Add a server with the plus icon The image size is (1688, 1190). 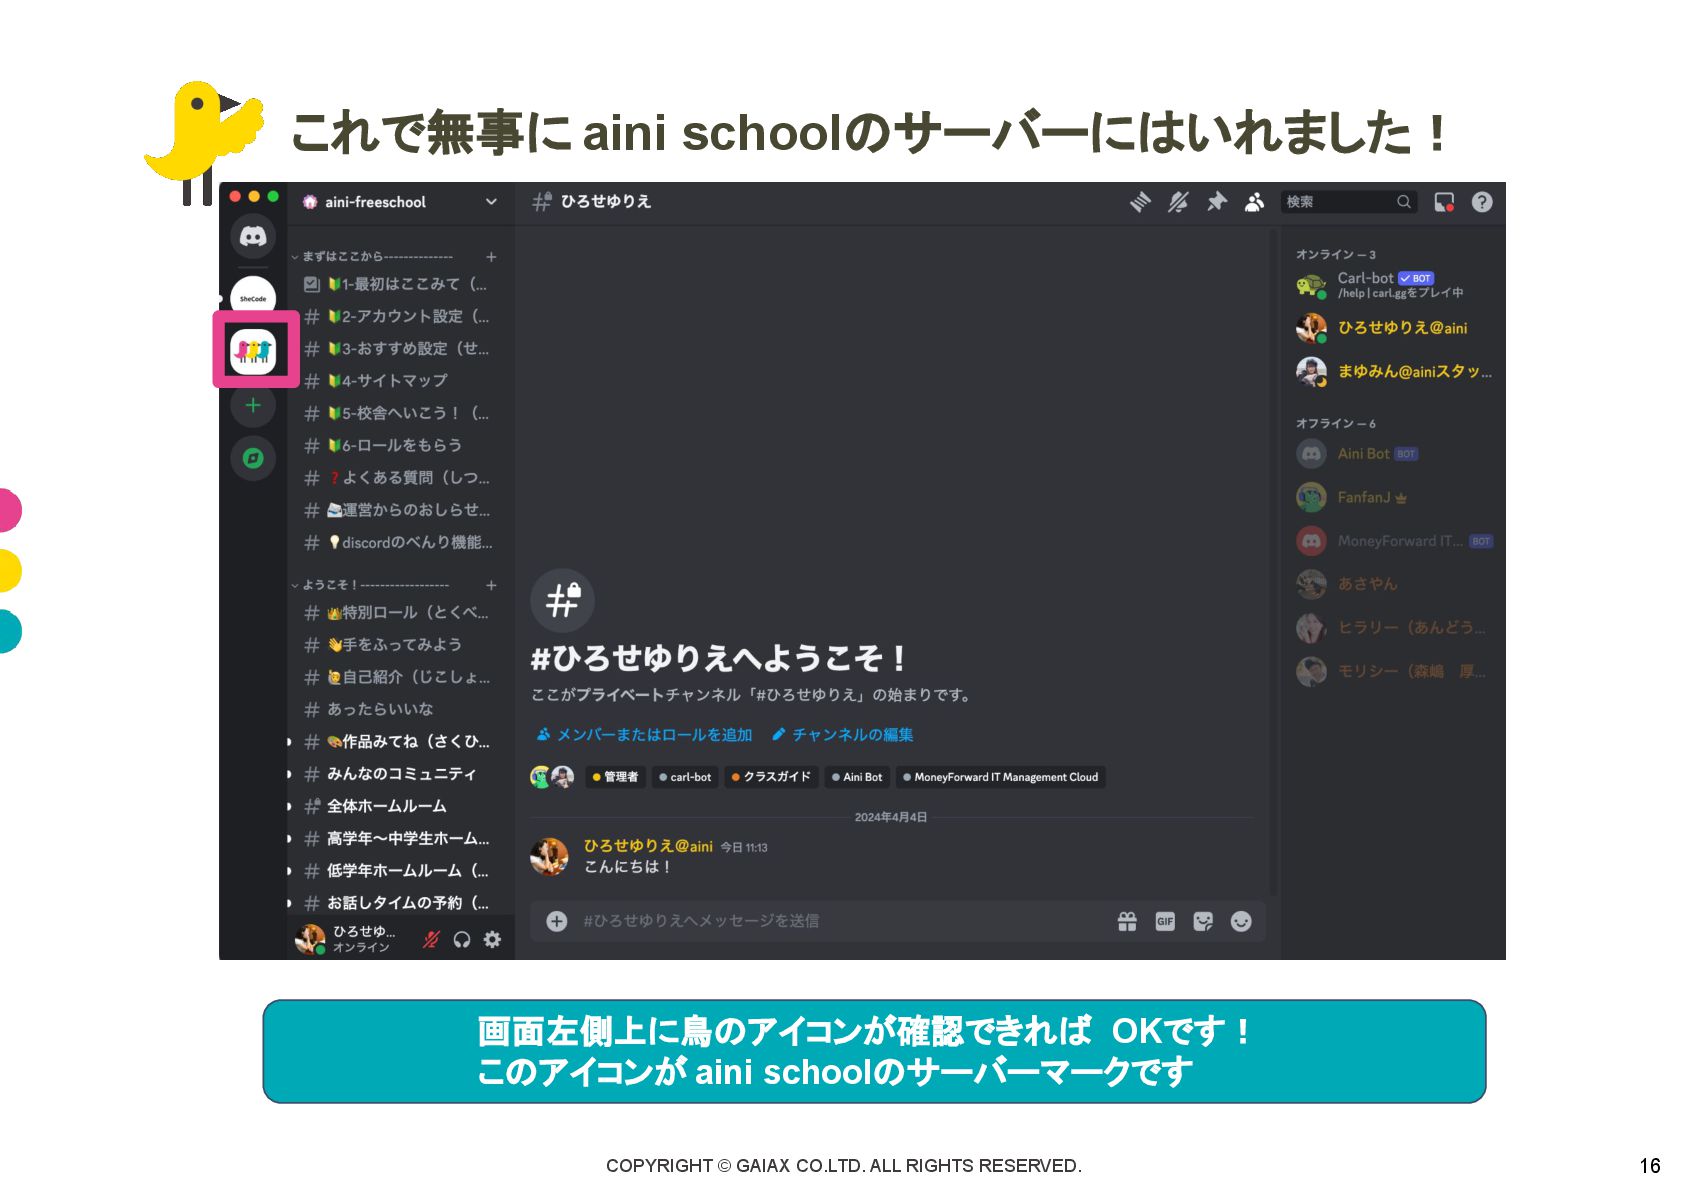click(x=253, y=405)
